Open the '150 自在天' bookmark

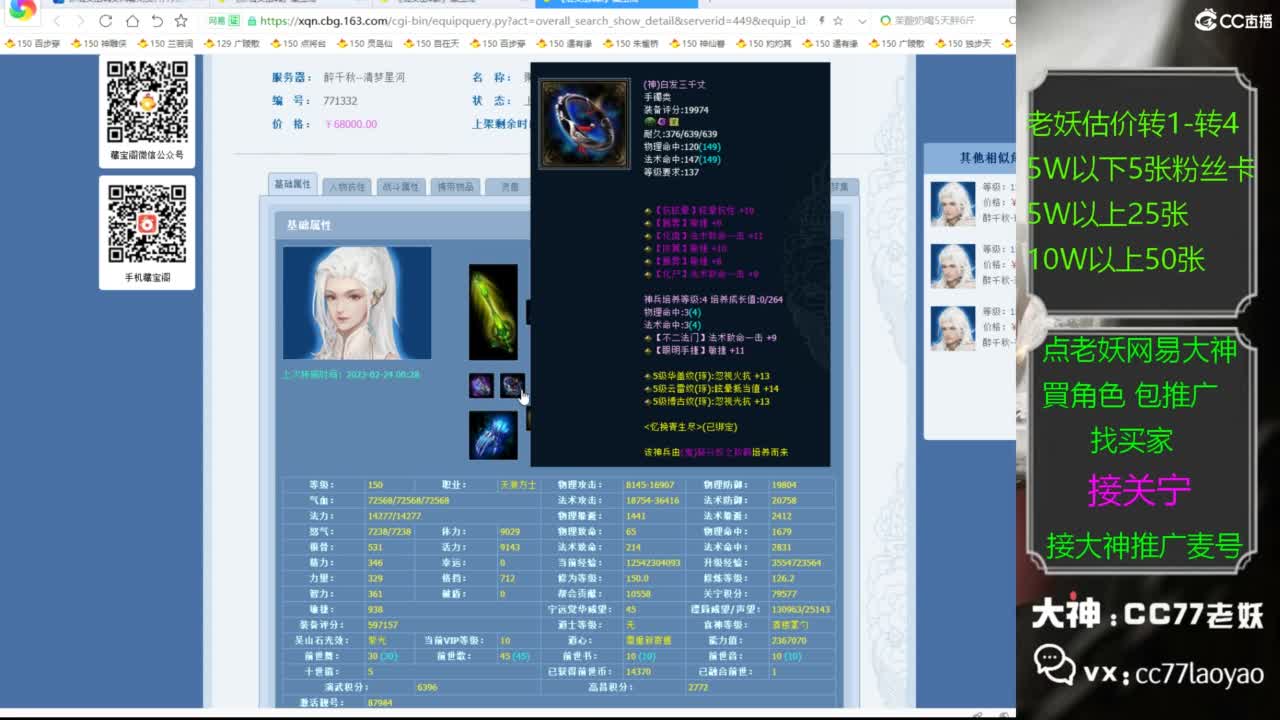431,43
